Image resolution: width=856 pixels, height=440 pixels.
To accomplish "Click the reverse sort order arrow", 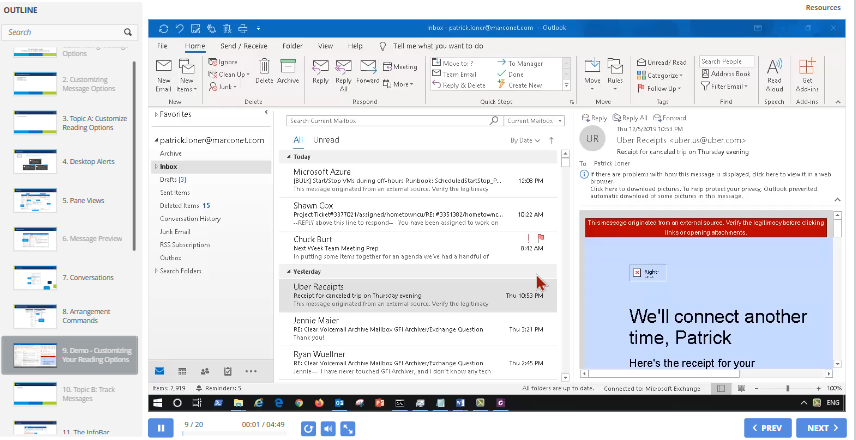I will tap(551, 140).
